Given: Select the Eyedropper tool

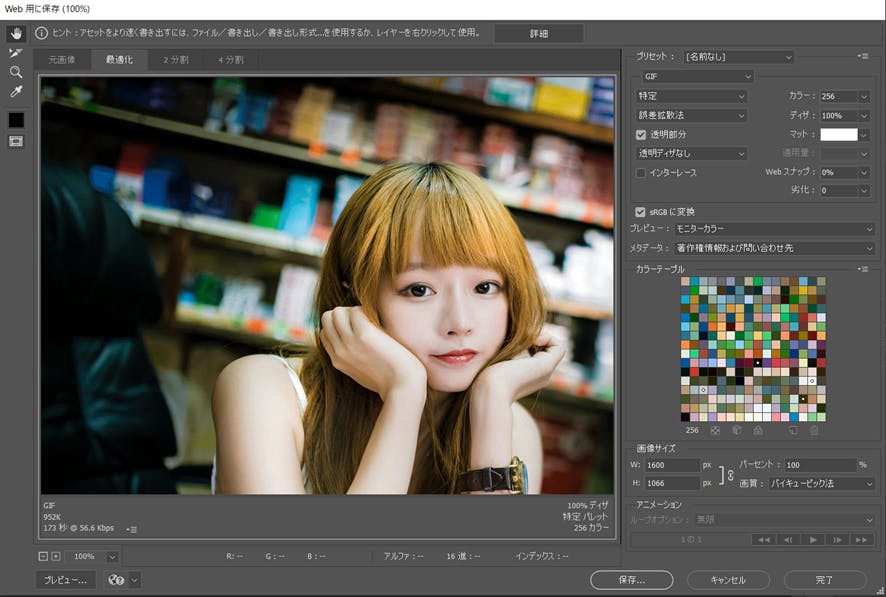Looking at the screenshot, I should [x=16, y=92].
